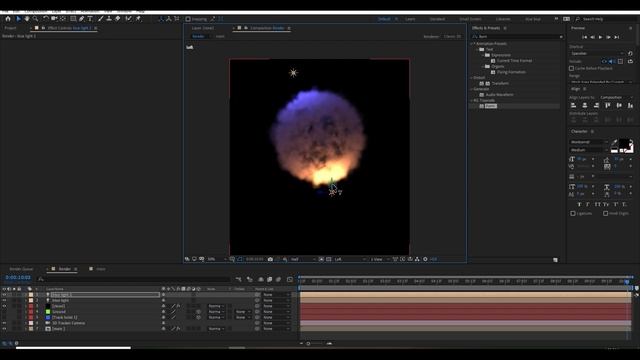Click label color swatch of Ground layer
640x360 pixels.
coord(31,312)
